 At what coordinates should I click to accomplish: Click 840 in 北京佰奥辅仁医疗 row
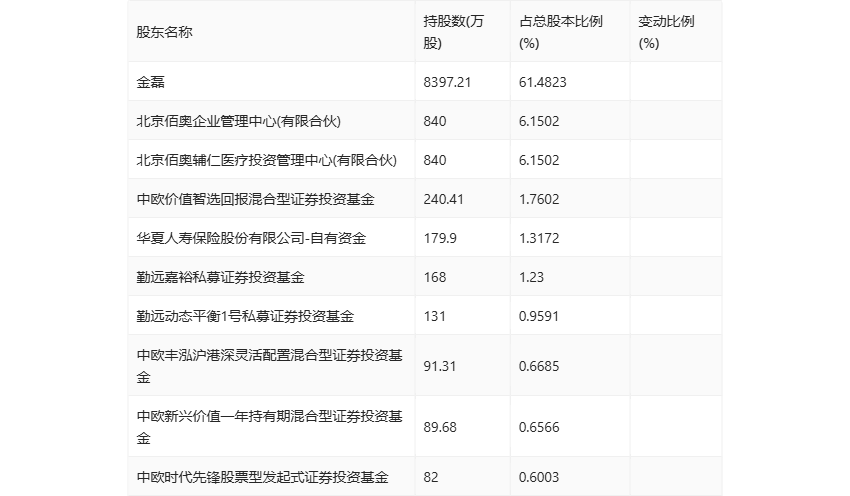pos(435,160)
